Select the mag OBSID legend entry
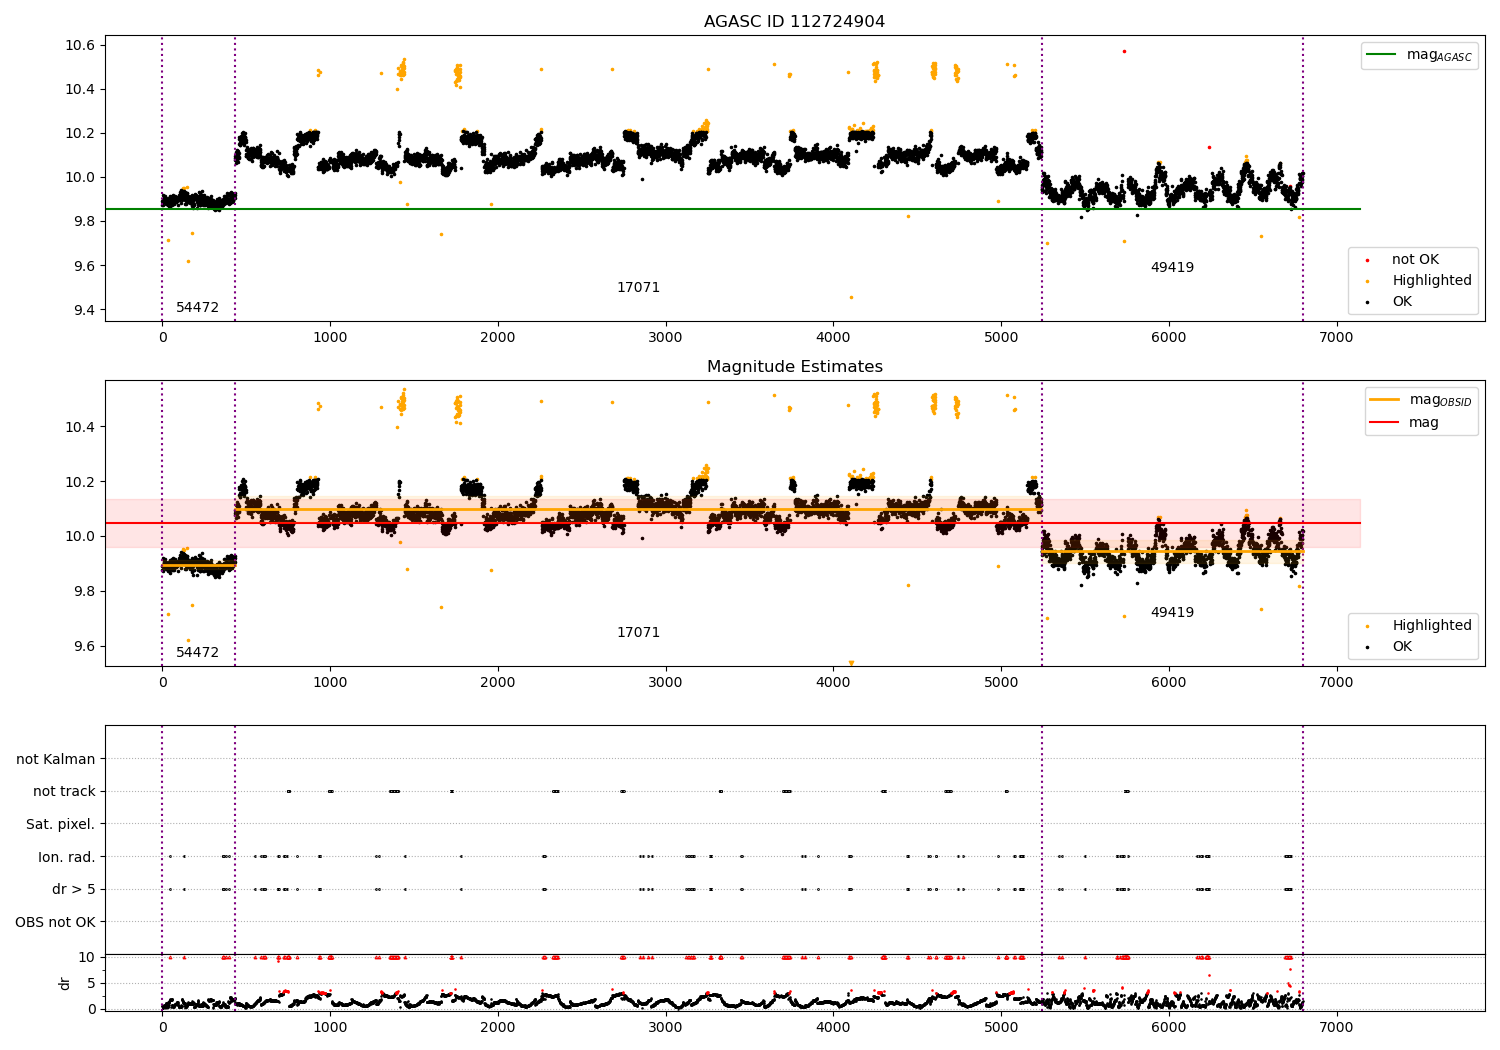 pyautogui.click(x=1421, y=401)
